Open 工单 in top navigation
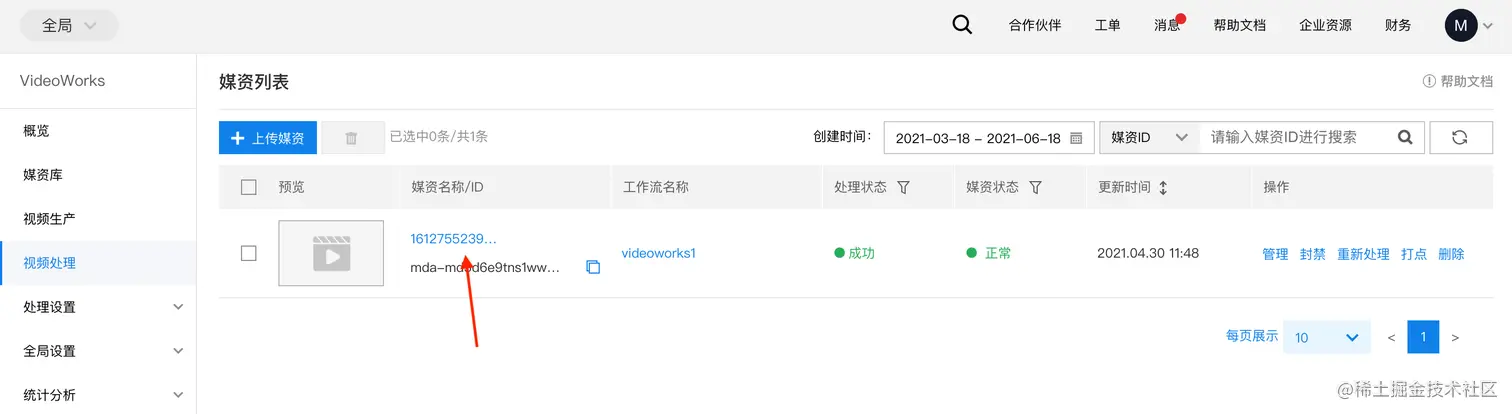The image size is (1512, 414). 1108,26
